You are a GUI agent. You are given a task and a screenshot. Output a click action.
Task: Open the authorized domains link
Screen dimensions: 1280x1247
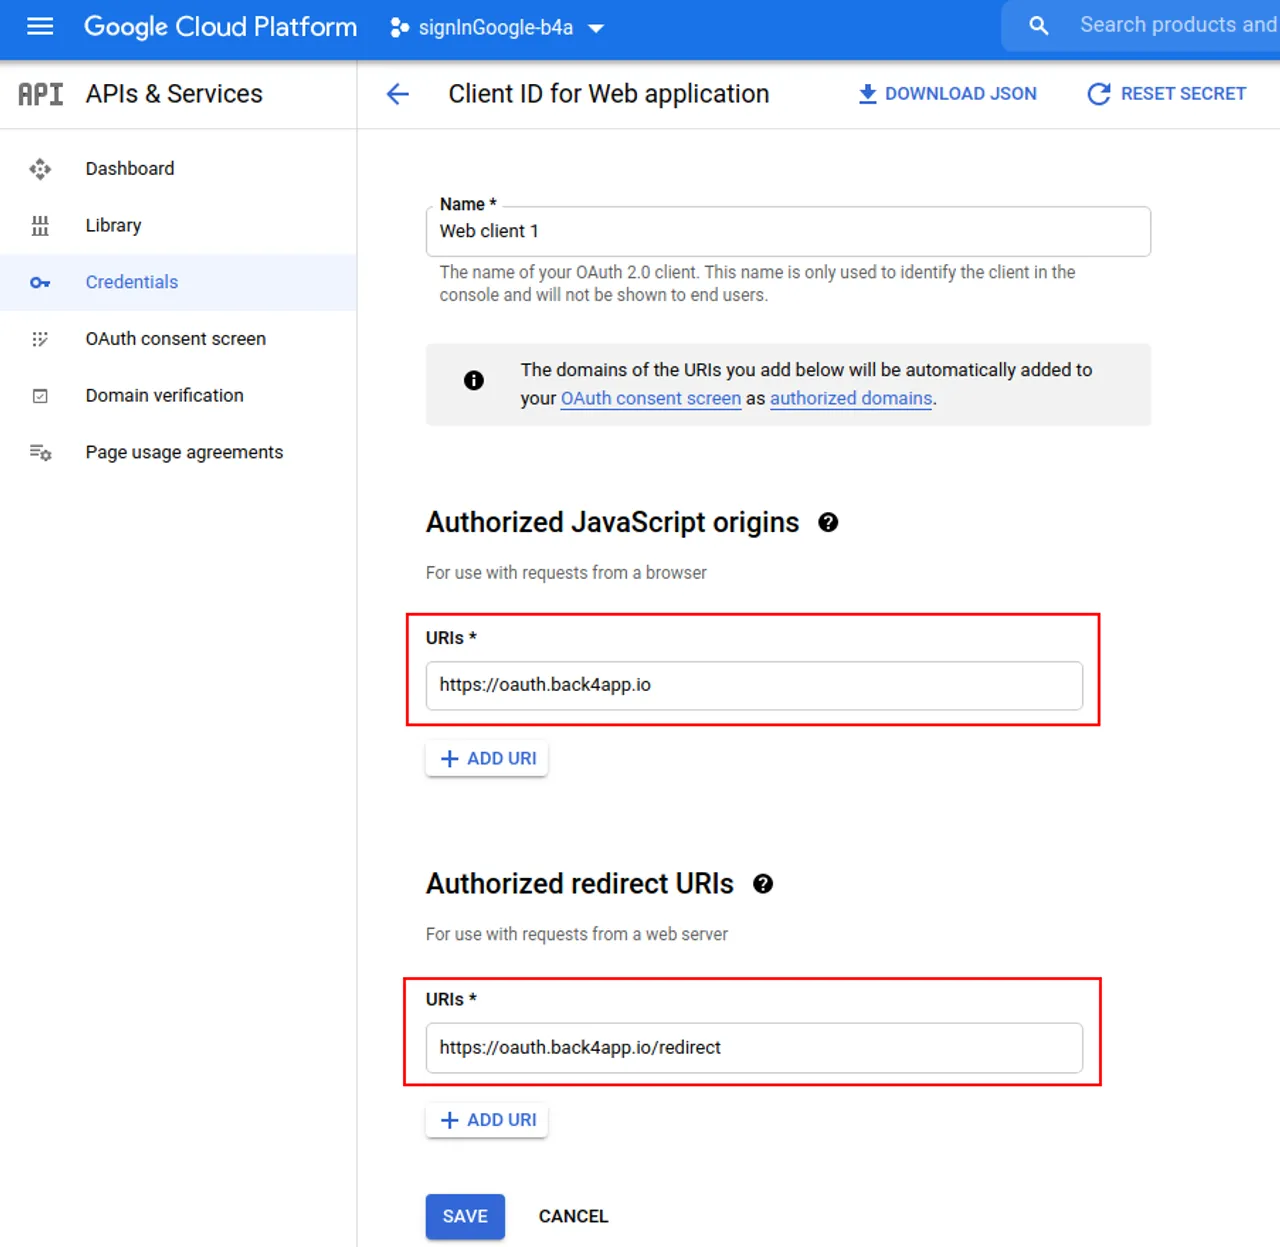850,398
